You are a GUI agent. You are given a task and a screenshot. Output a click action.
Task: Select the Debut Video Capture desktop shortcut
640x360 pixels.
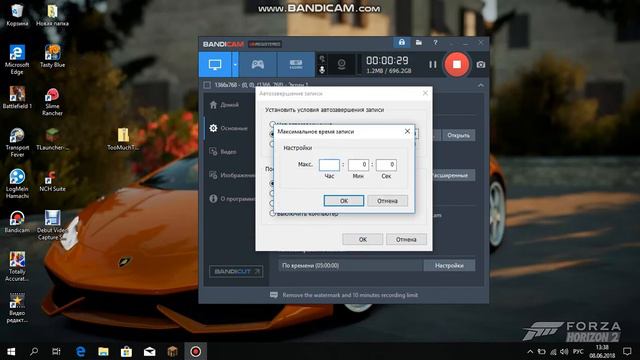[x=52, y=225]
